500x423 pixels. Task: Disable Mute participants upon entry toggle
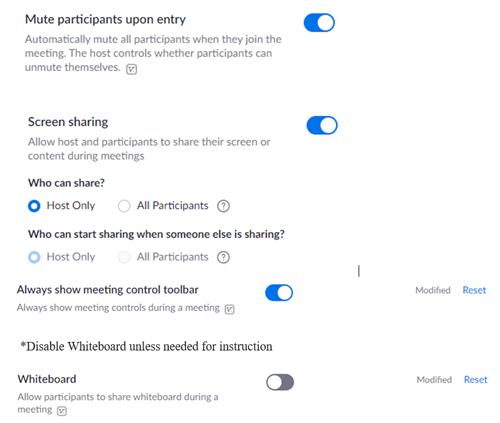[319, 23]
